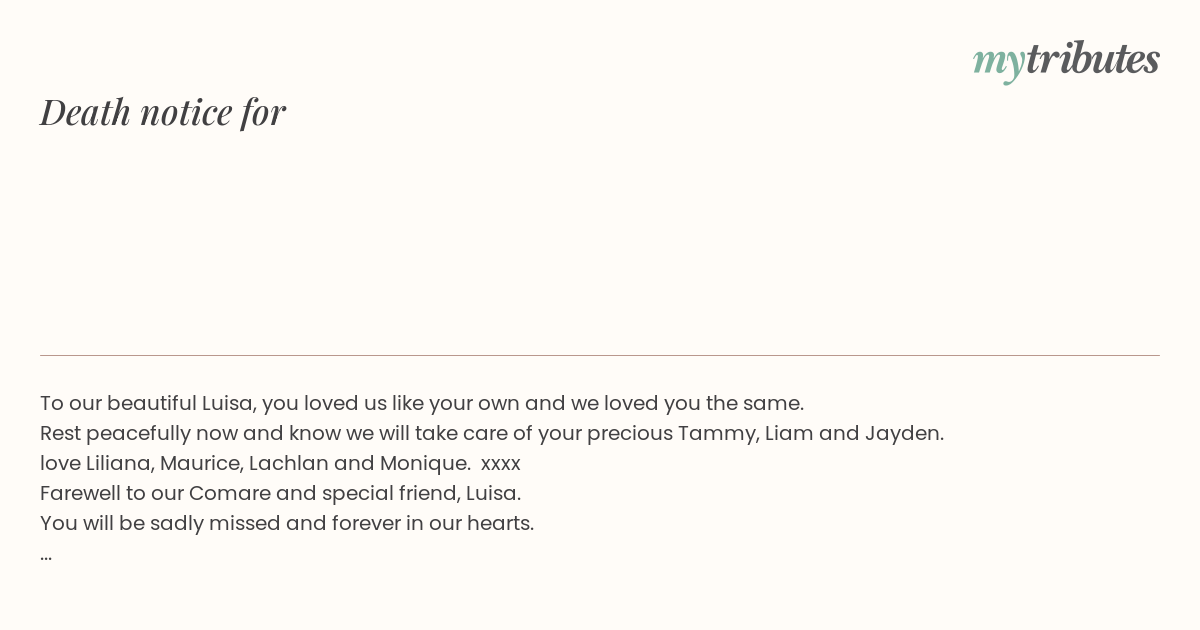Click the line starting "love Liliana, Maurice"
The width and height of the screenshot is (1200, 630).
pos(280,463)
